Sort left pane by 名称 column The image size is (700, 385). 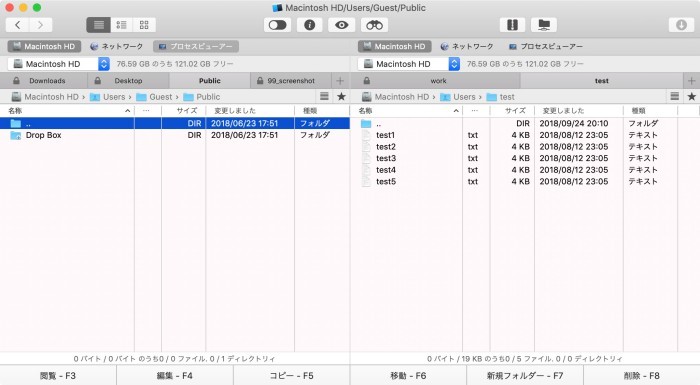(67, 111)
